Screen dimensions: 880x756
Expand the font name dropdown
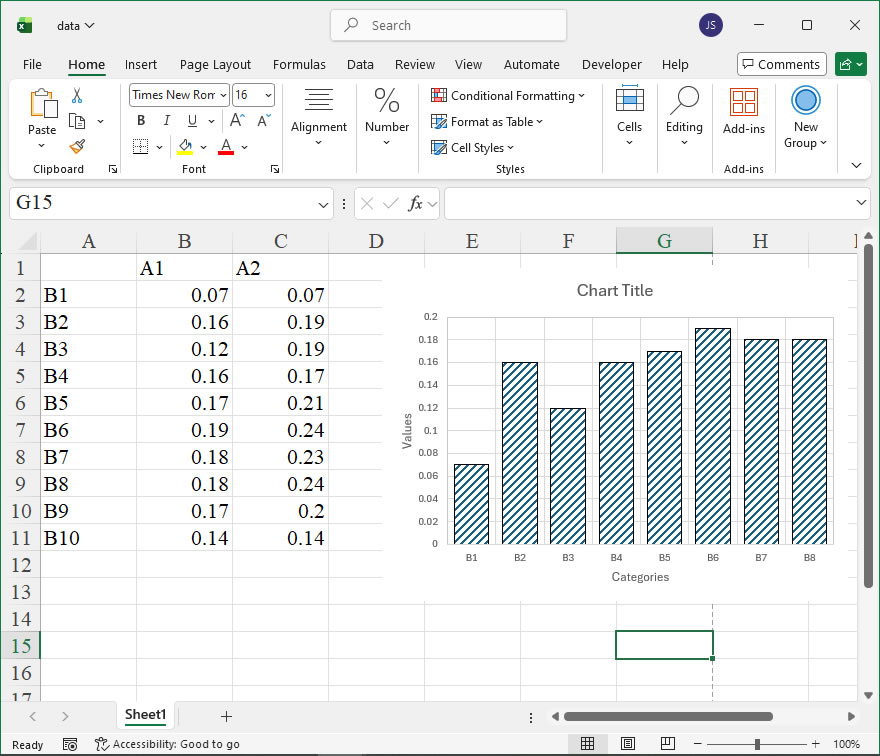tap(222, 95)
